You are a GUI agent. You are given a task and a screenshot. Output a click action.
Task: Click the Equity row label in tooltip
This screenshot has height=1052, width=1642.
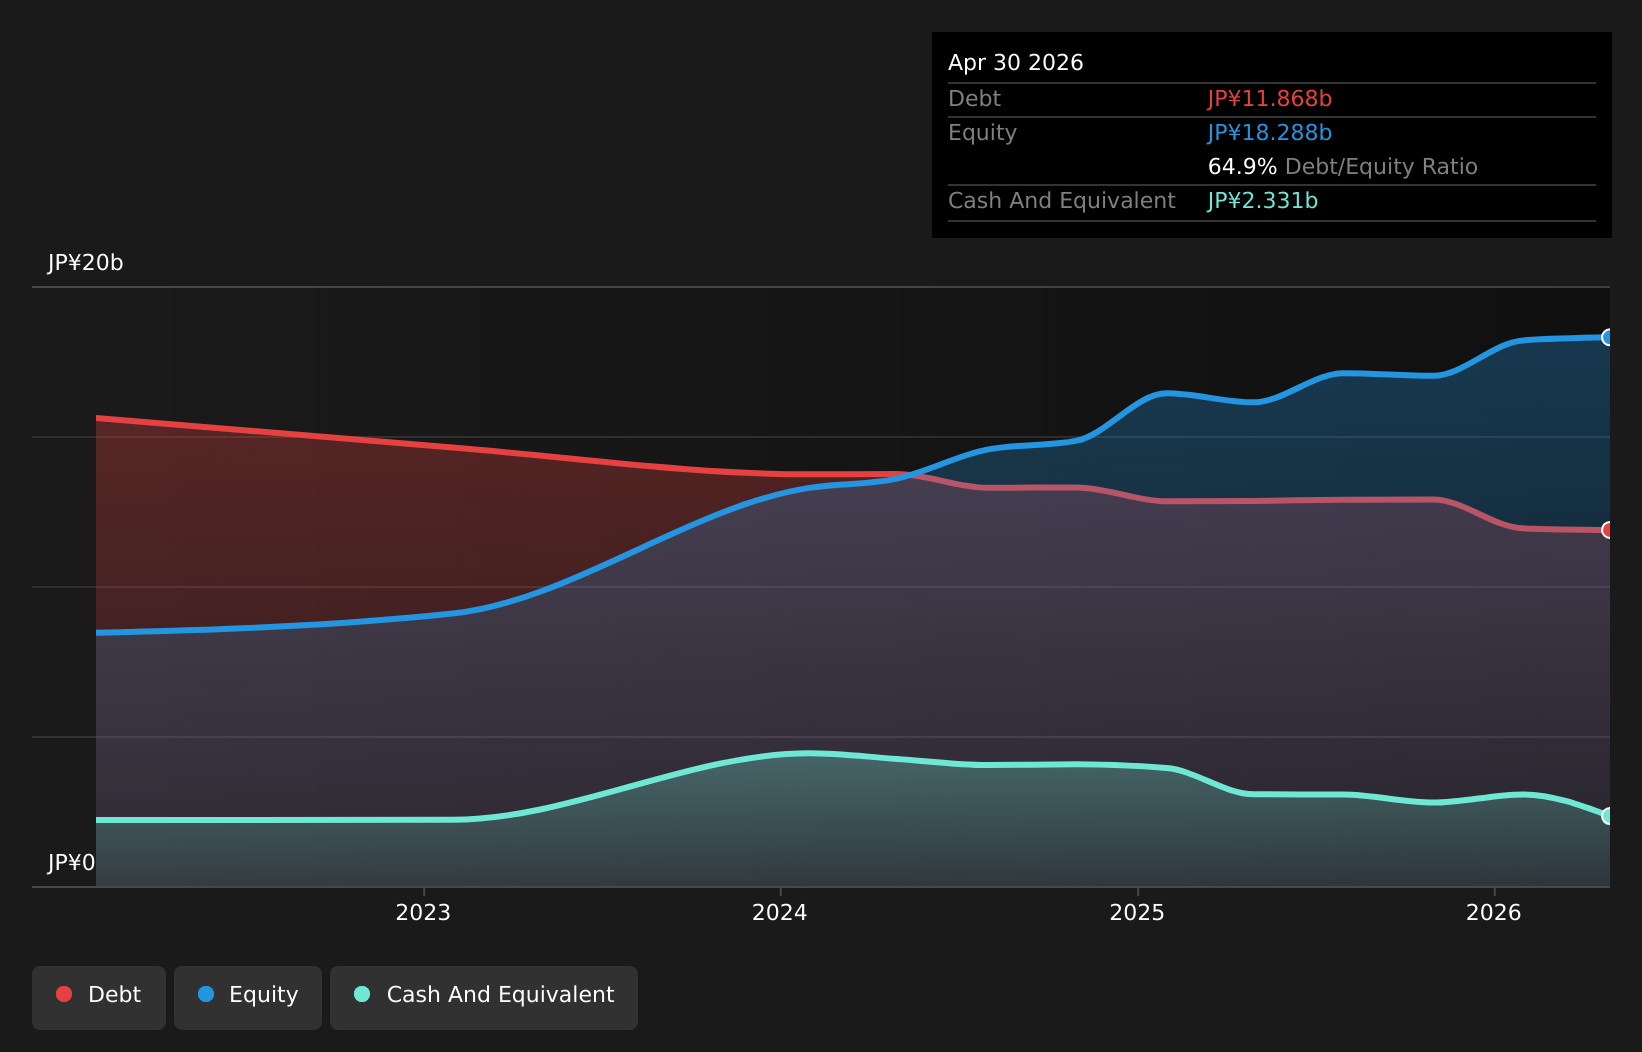[982, 133]
